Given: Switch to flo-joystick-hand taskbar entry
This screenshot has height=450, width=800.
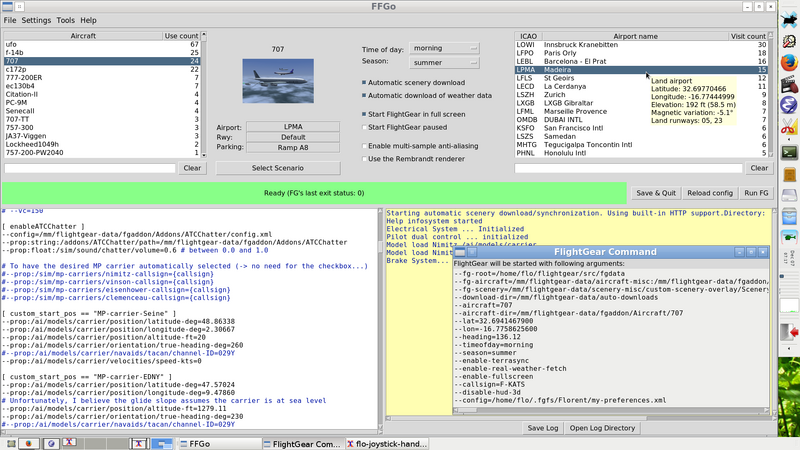Looking at the screenshot, I should [387, 444].
